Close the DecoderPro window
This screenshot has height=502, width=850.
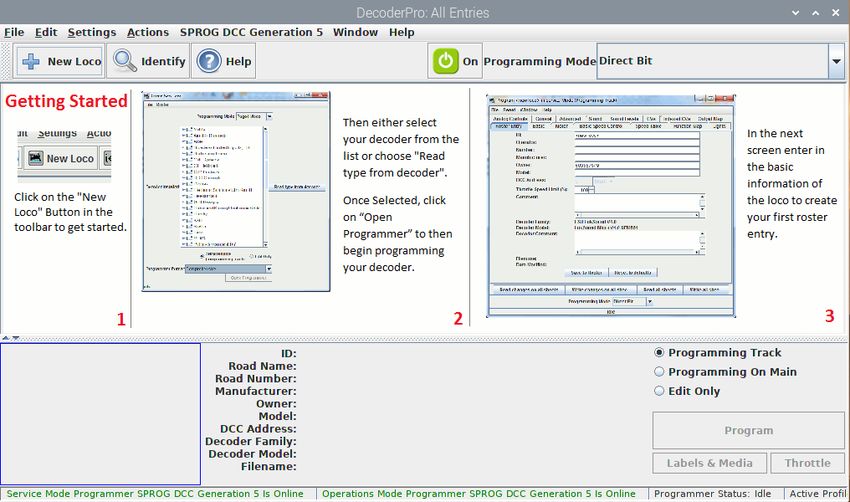coord(835,12)
